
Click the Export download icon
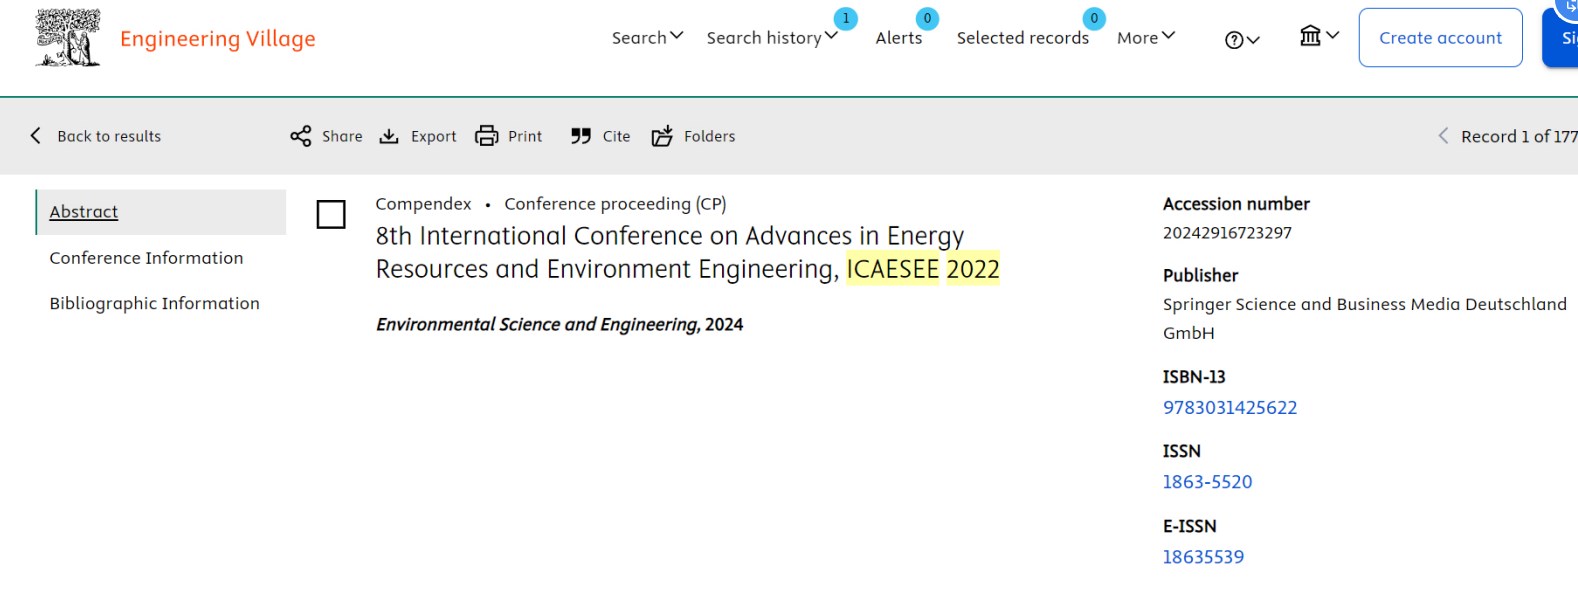click(389, 136)
